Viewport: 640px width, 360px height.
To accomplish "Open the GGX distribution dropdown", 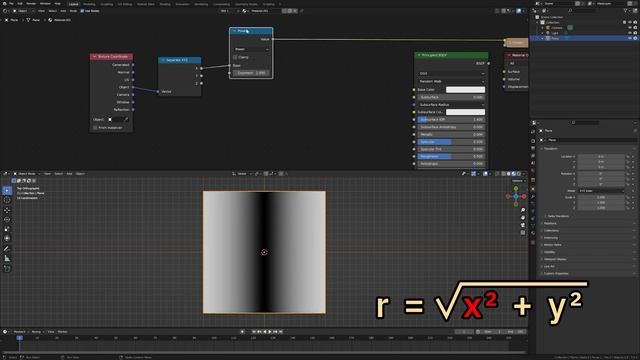I will tap(451, 73).
